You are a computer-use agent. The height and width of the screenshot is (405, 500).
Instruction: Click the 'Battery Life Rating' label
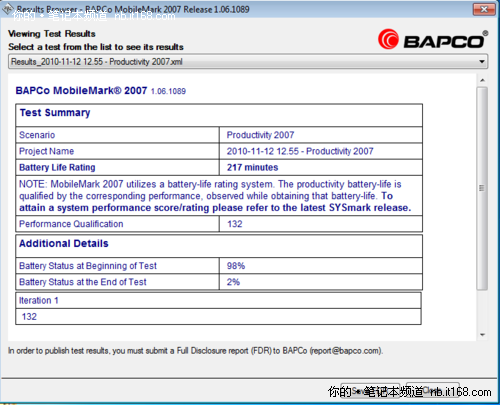coord(57,167)
